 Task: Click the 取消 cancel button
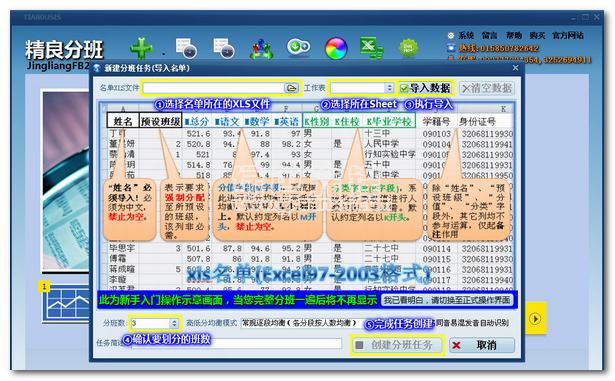click(482, 345)
